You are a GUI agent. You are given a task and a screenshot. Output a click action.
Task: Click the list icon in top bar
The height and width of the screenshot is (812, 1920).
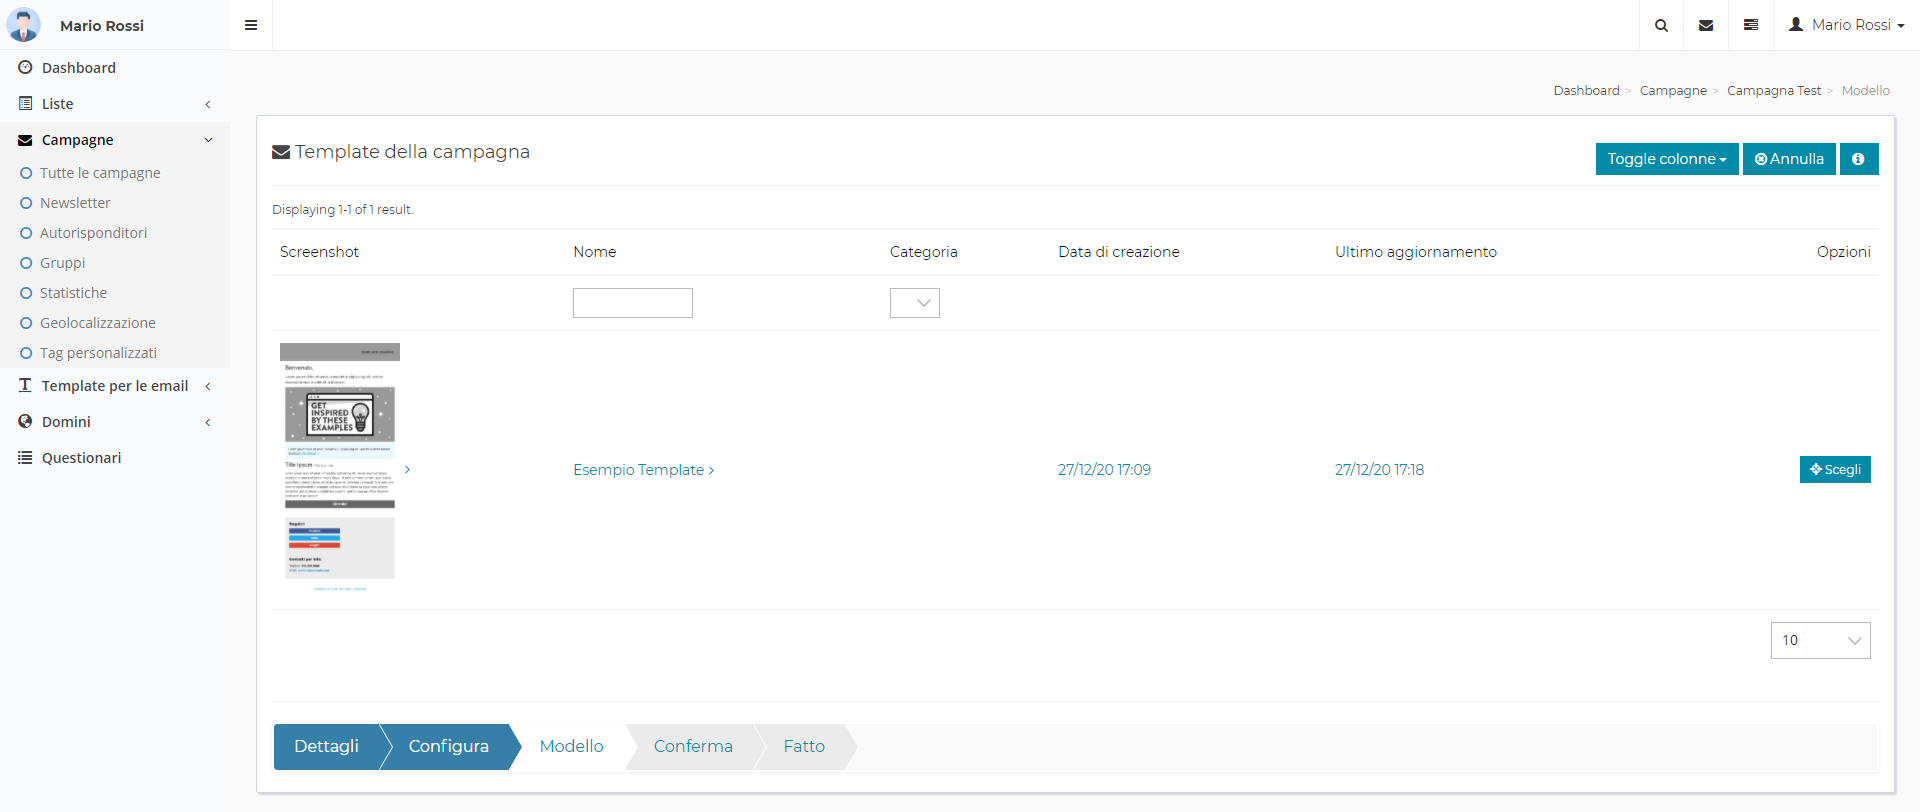point(1751,25)
